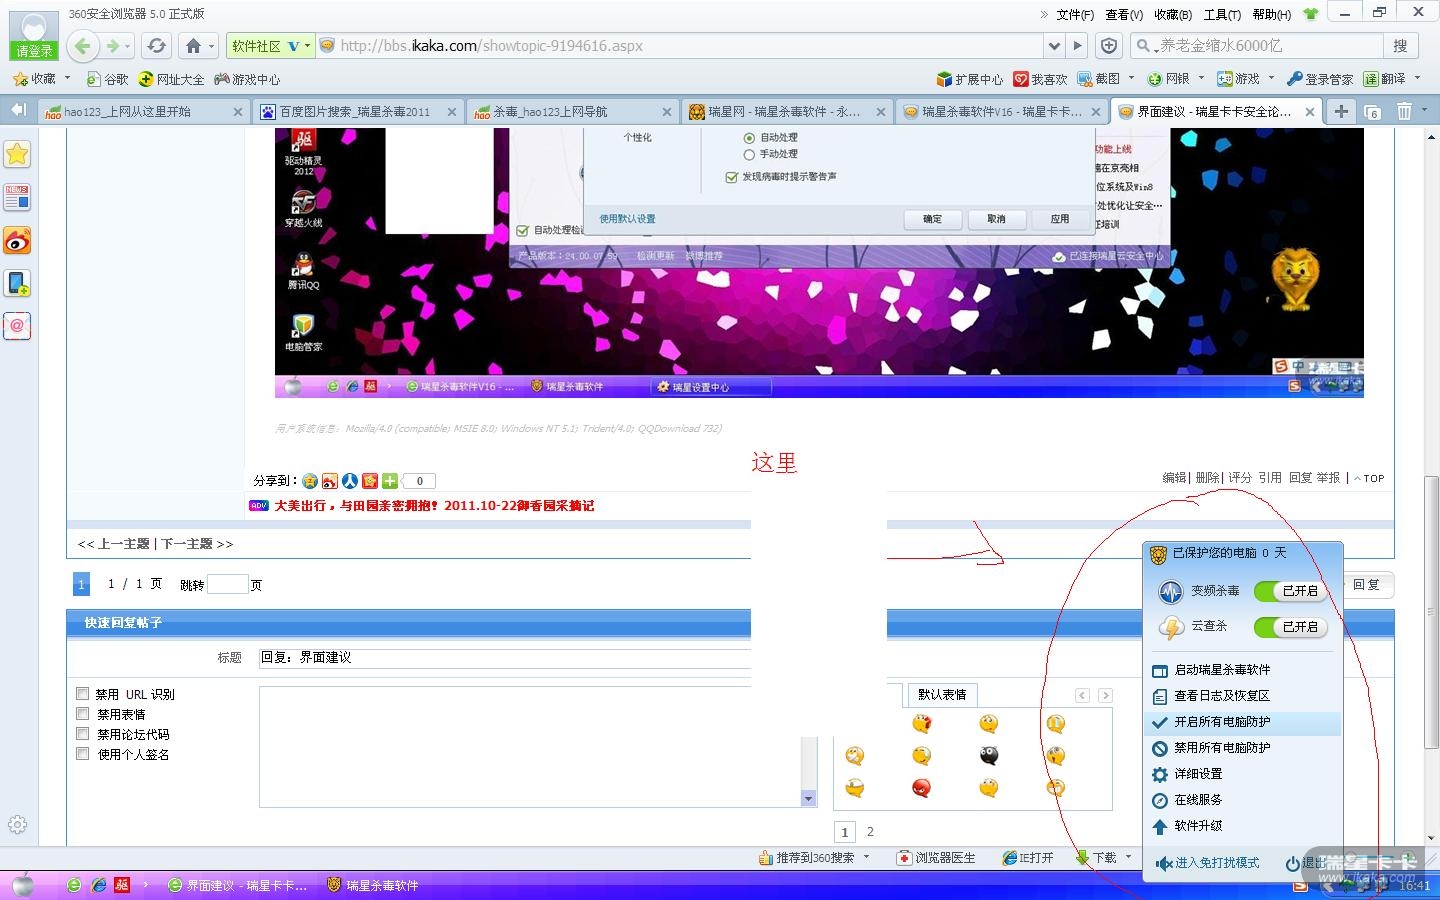This screenshot has height=900, width=1440.
Task: Reload the page with the refresh button
Action: (156, 45)
